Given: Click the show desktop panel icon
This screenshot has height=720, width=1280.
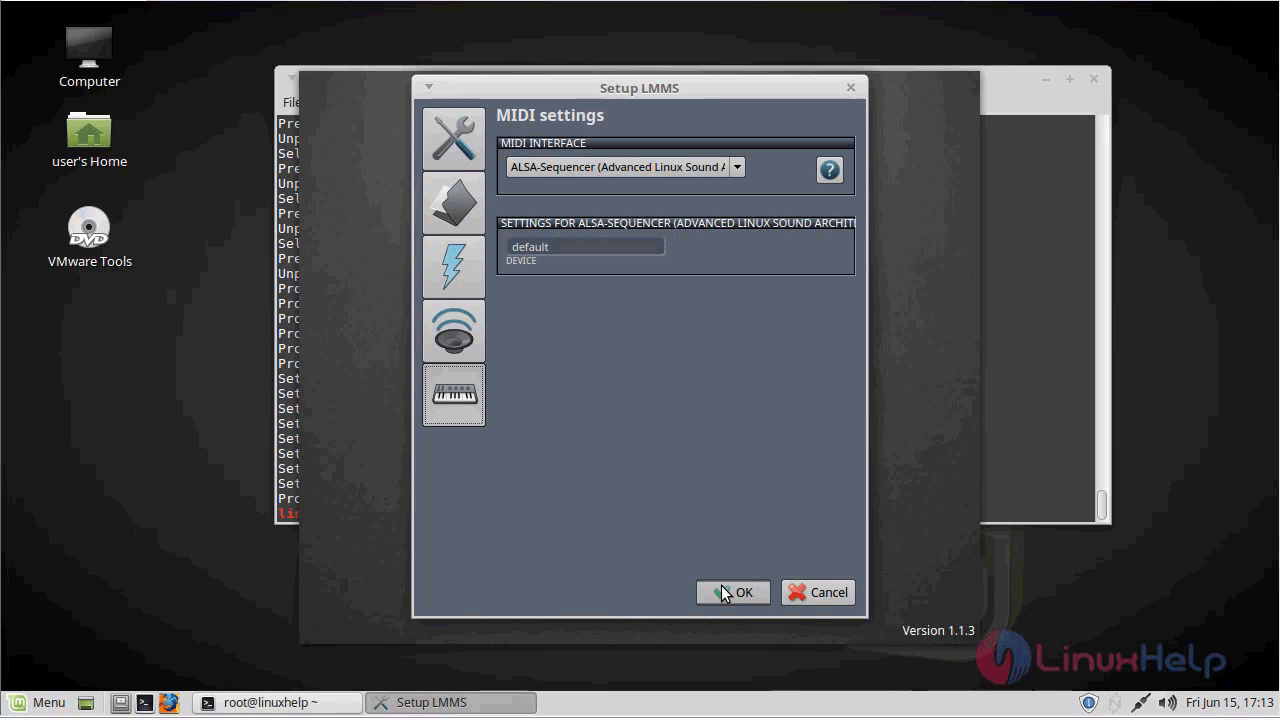Looking at the screenshot, I should point(85,703).
